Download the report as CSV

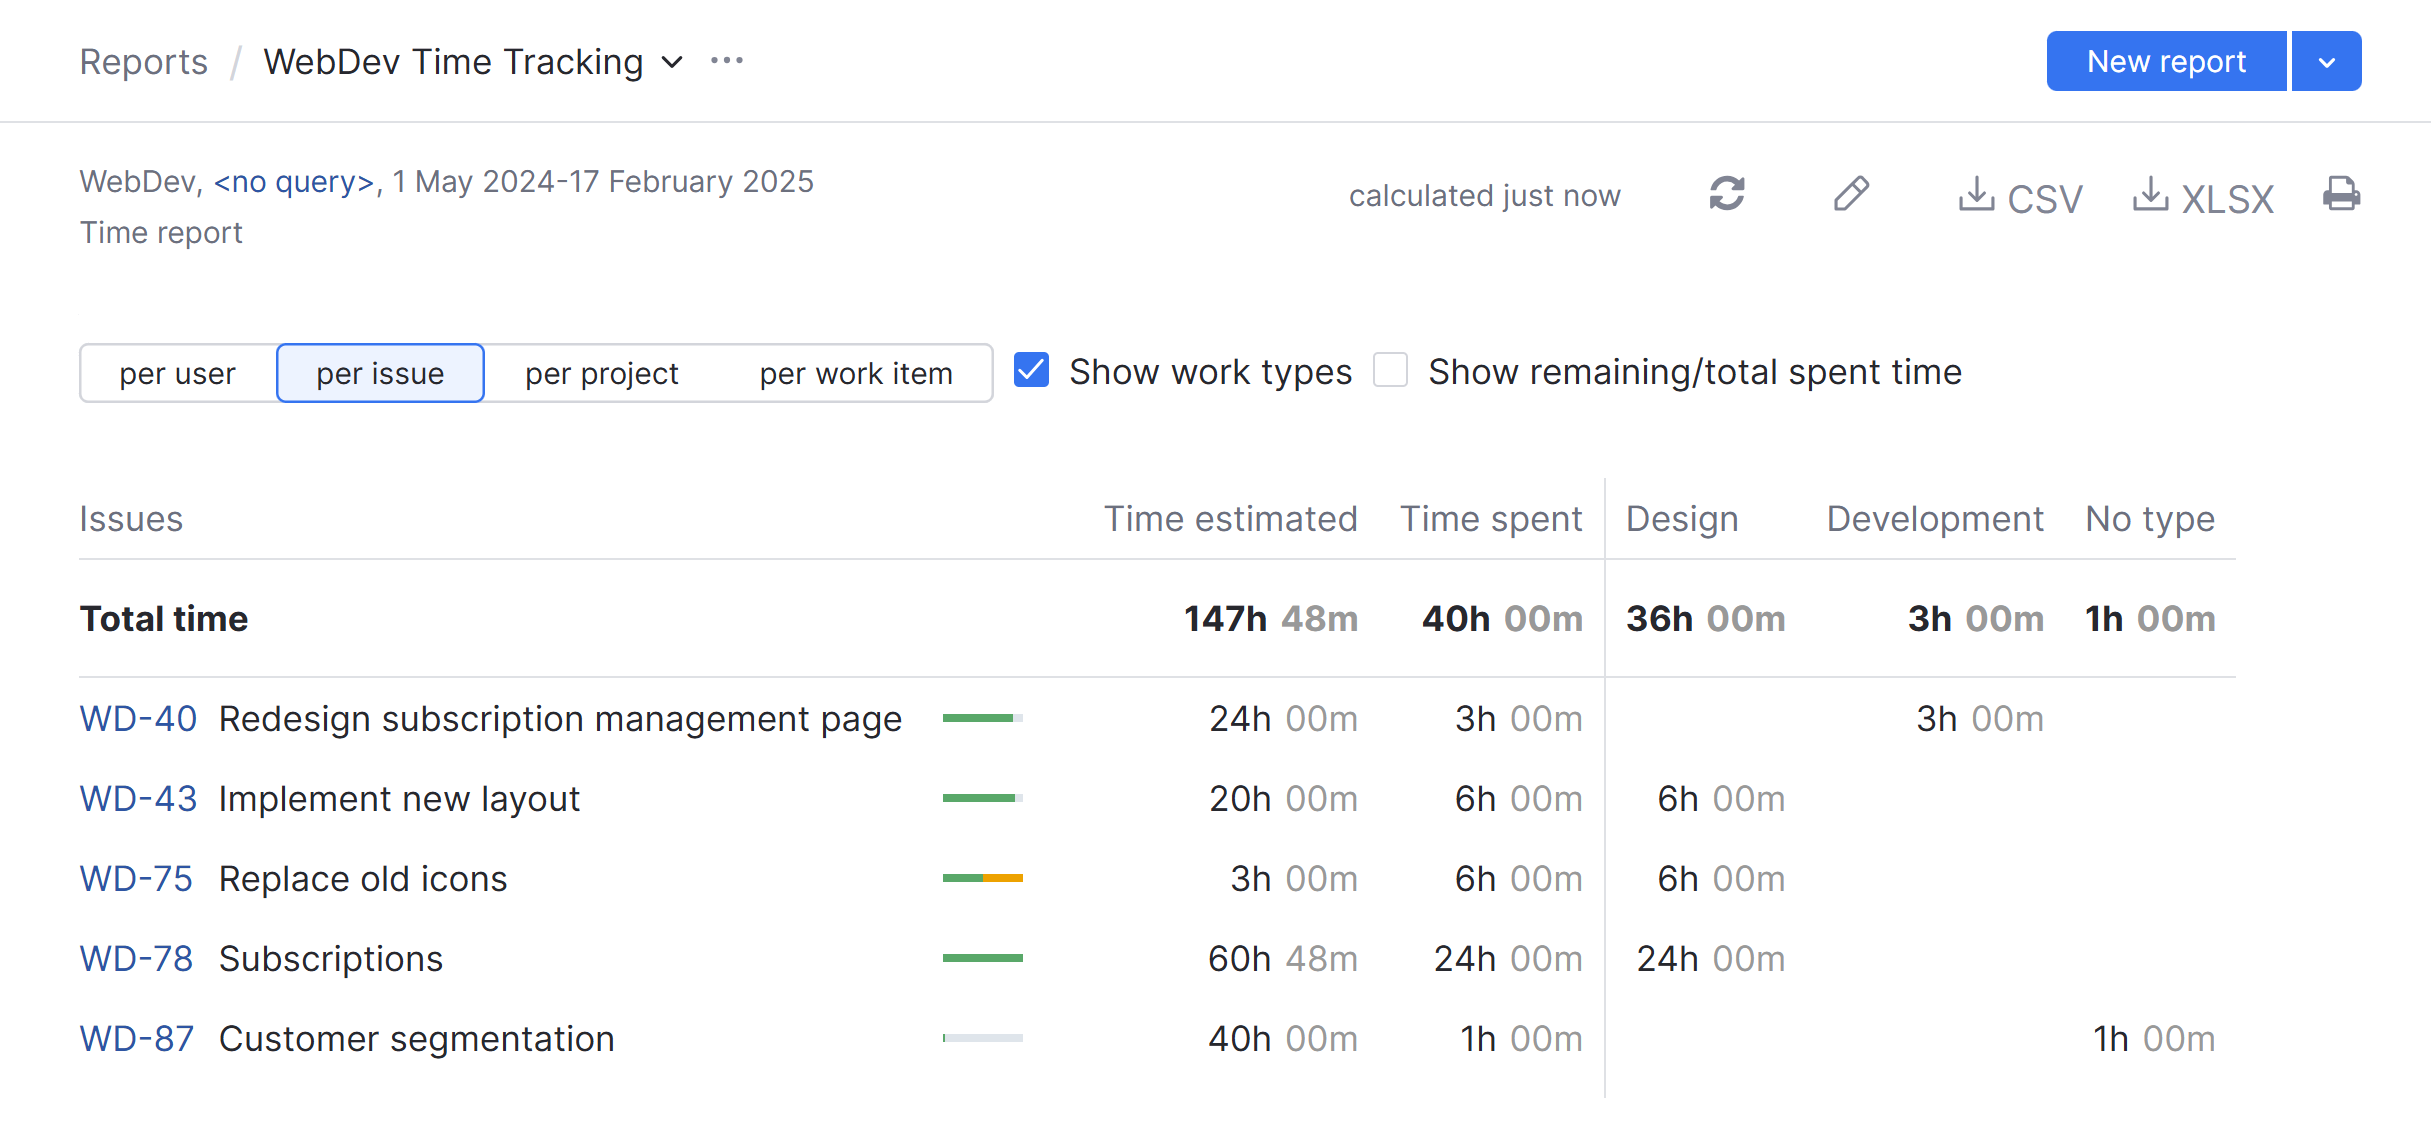point(2019,197)
